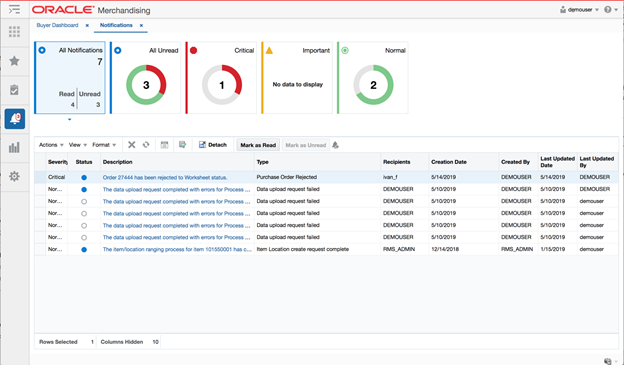Open the View dropdown menu
The height and width of the screenshot is (365, 624).
pyautogui.click(x=78, y=145)
